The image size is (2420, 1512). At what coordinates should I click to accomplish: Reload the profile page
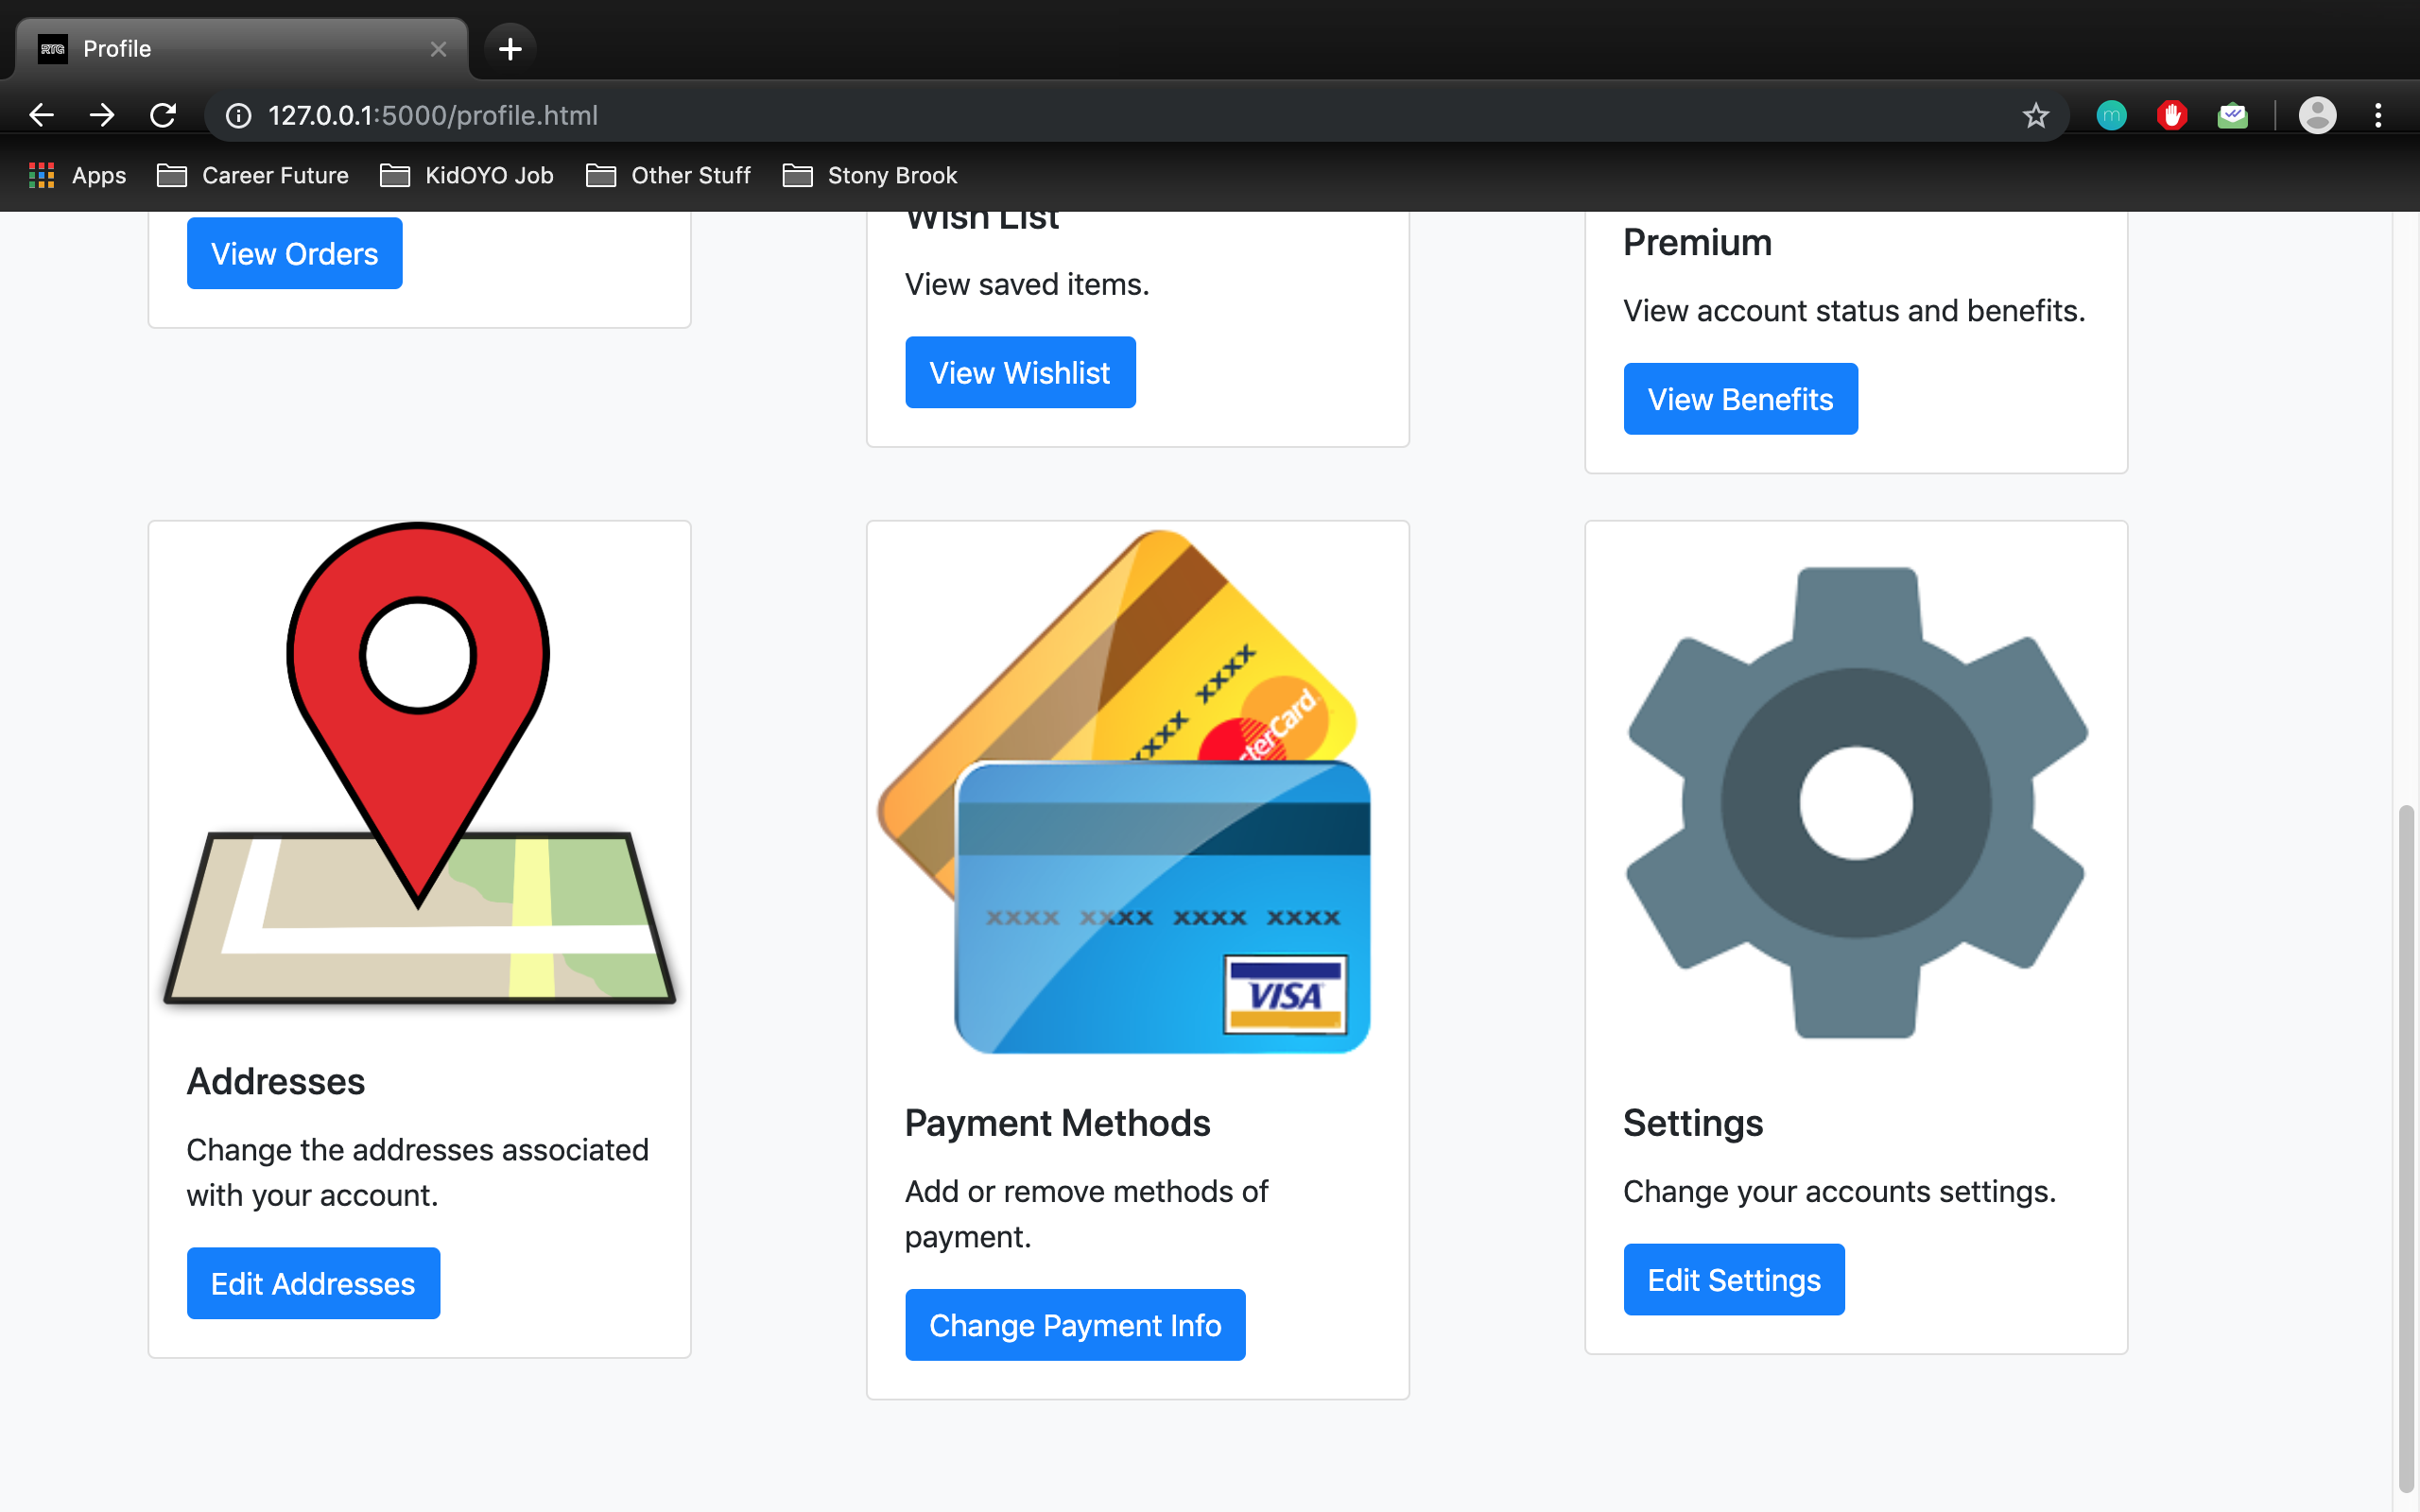[x=163, y=115]
